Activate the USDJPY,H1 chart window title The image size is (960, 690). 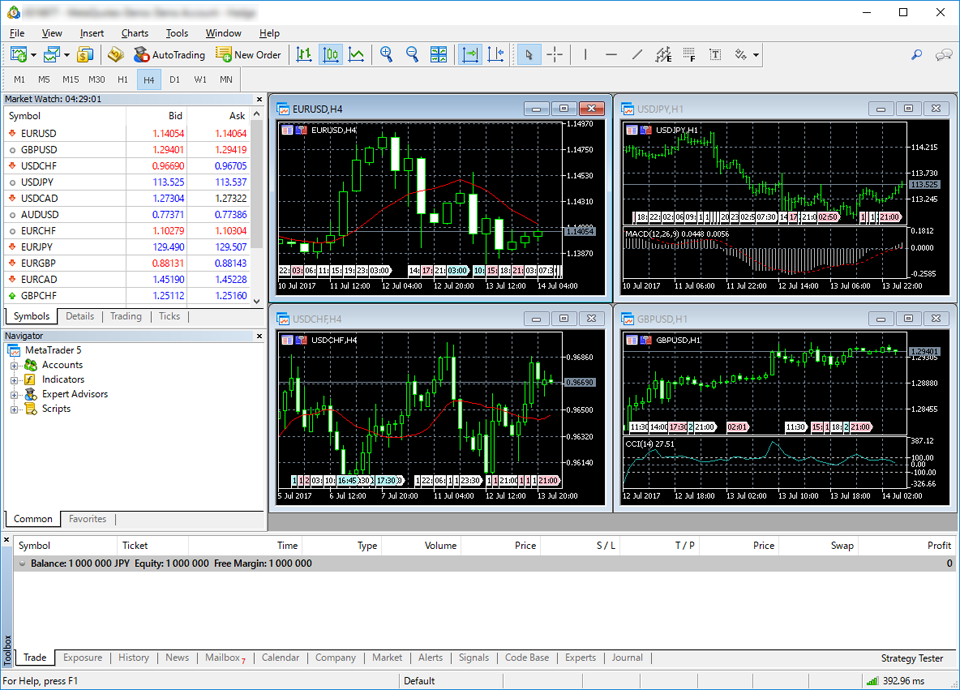pyautogui.click(x=661, y=109)
